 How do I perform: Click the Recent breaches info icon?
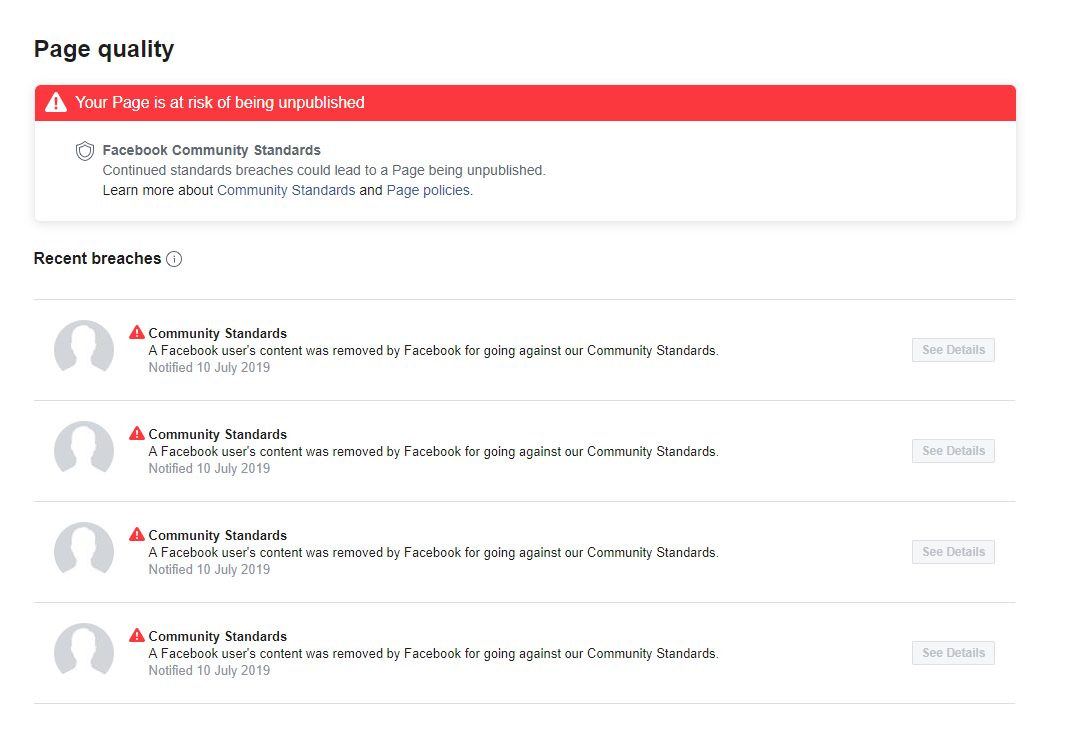pos(174,259)
